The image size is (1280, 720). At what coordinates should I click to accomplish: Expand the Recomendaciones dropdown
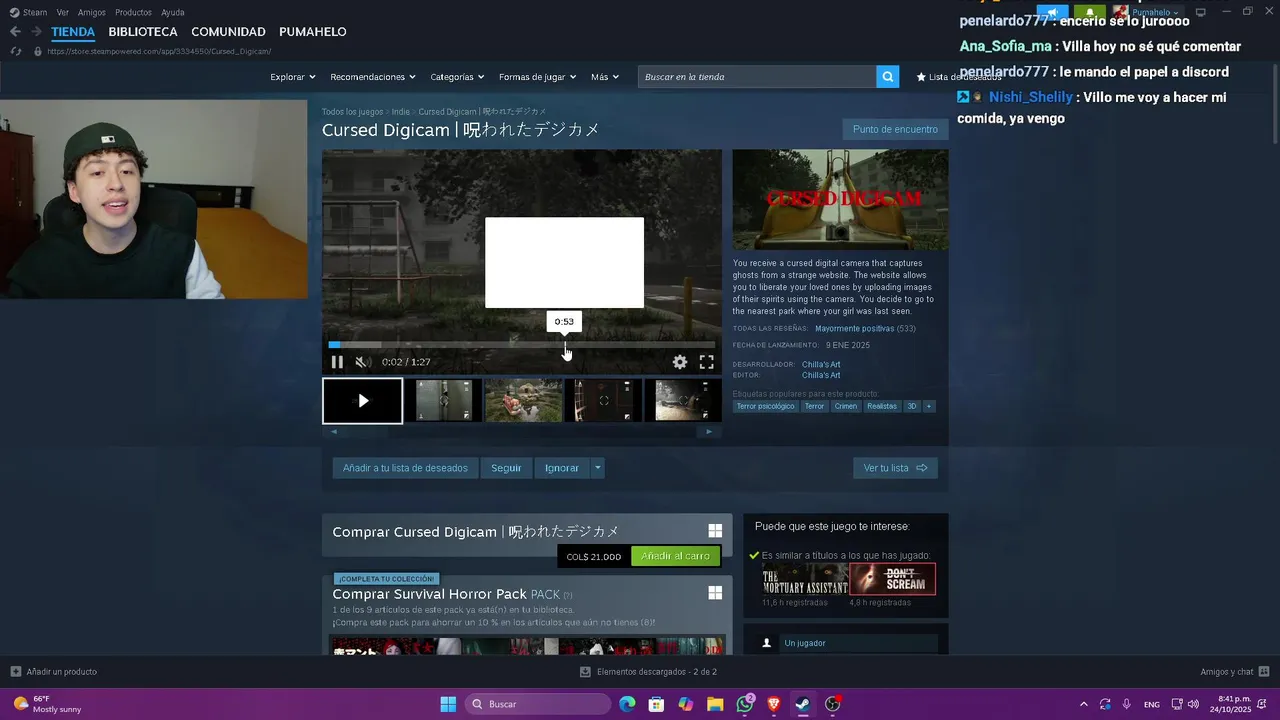pos(372,77)
